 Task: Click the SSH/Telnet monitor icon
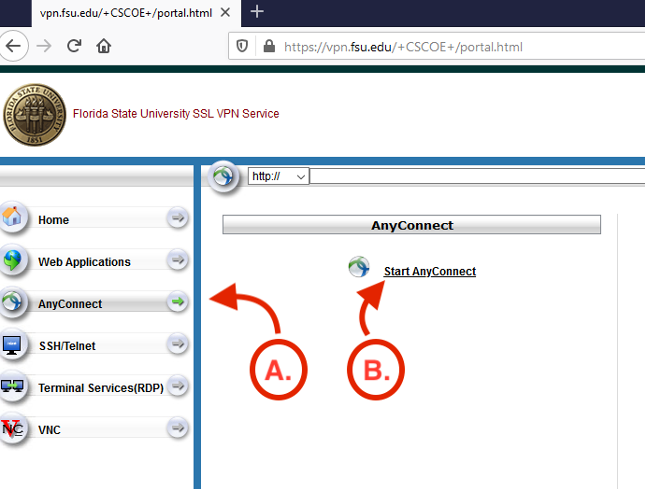click(x=12, y=345)
